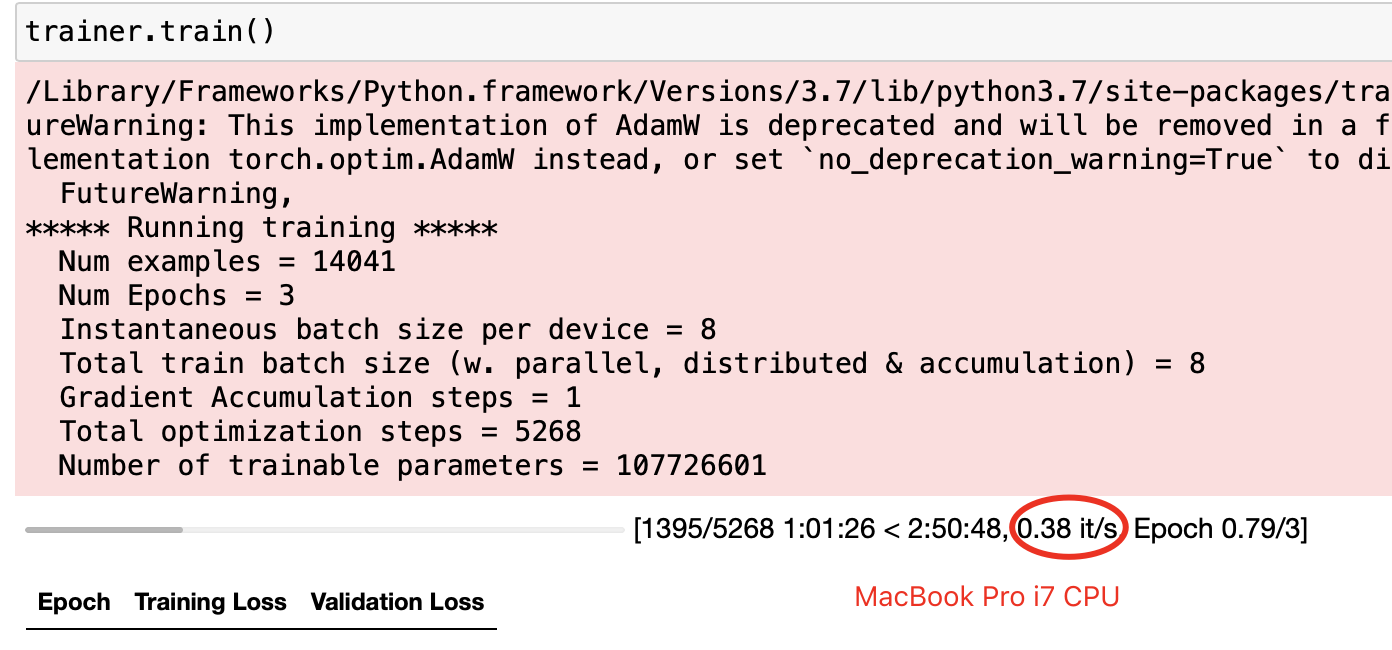Click the Running training header line
The width and height of the screenshot is (1392, 650).
(260, 228)
